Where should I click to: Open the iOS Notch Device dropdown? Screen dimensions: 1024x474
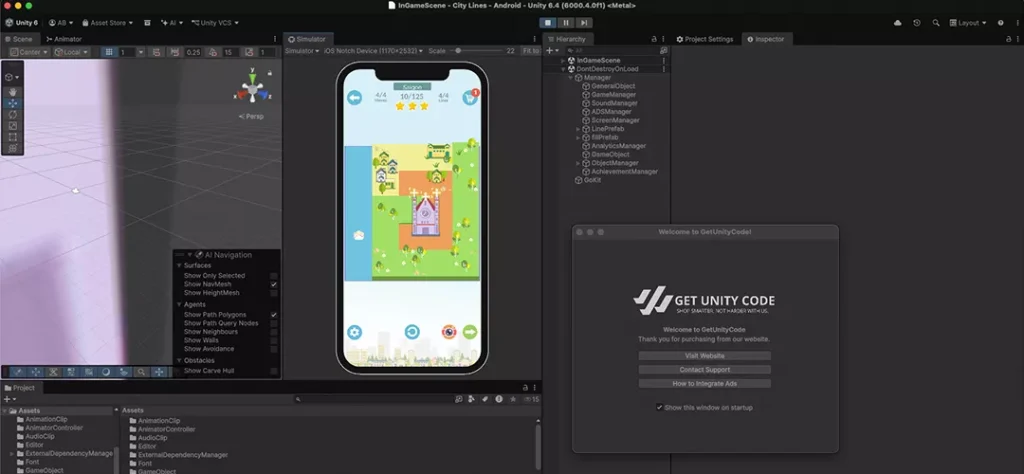(x=374, y=51)
